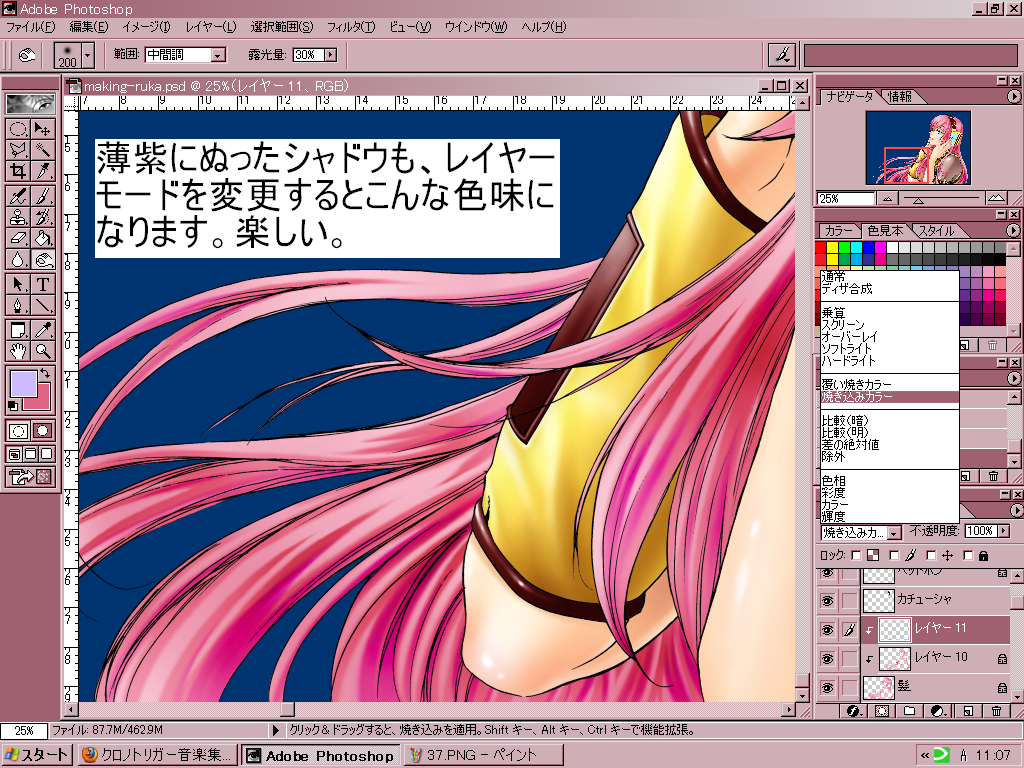The height and width of the screenshot is (768, 1024).
Task: Click the スタート button on taskbar
Action: point(38,756)
